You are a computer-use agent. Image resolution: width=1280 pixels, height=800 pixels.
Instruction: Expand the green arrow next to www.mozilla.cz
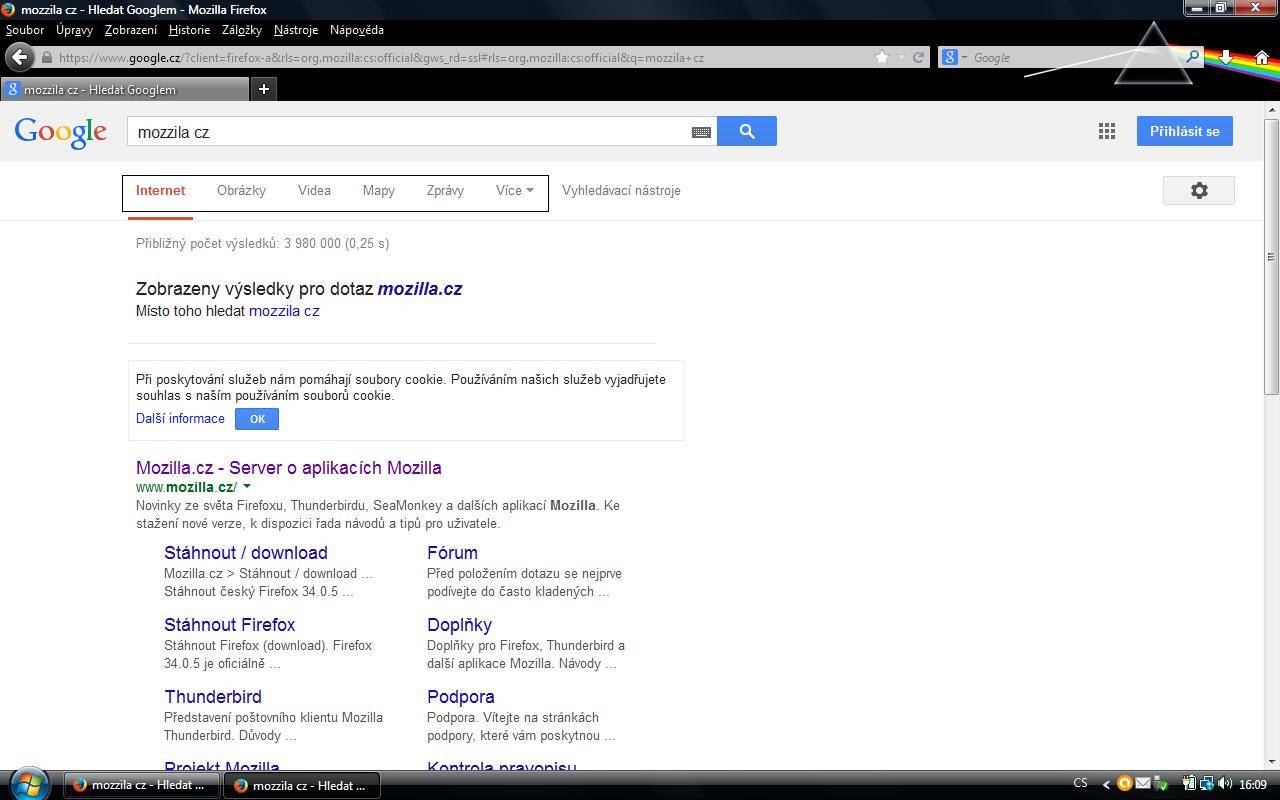(247, 487)
